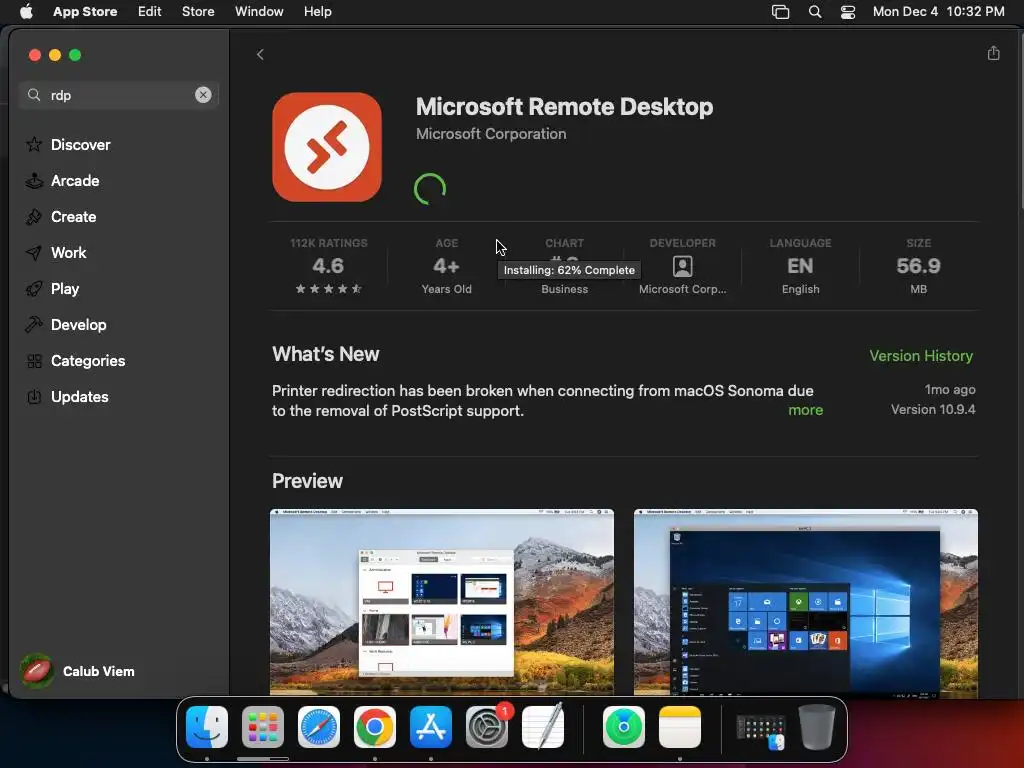Image resolution: width=1024 pixels, height=768 pixels.
Task: Open Launchpad from the Dock
Action: pyautogui.click(x=263, y=727)
